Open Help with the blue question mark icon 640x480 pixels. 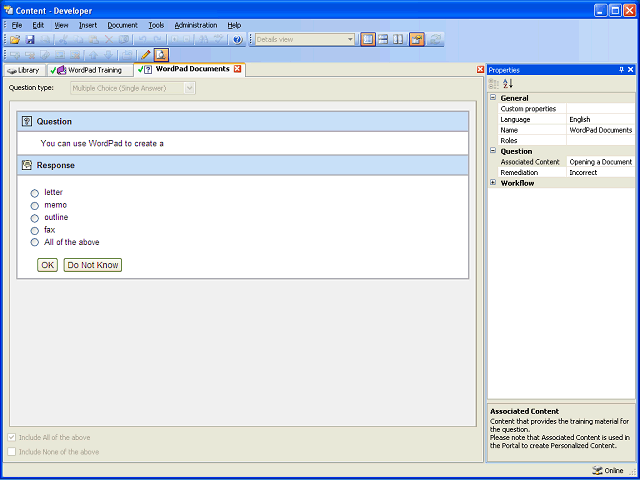(x=238, y=40)
